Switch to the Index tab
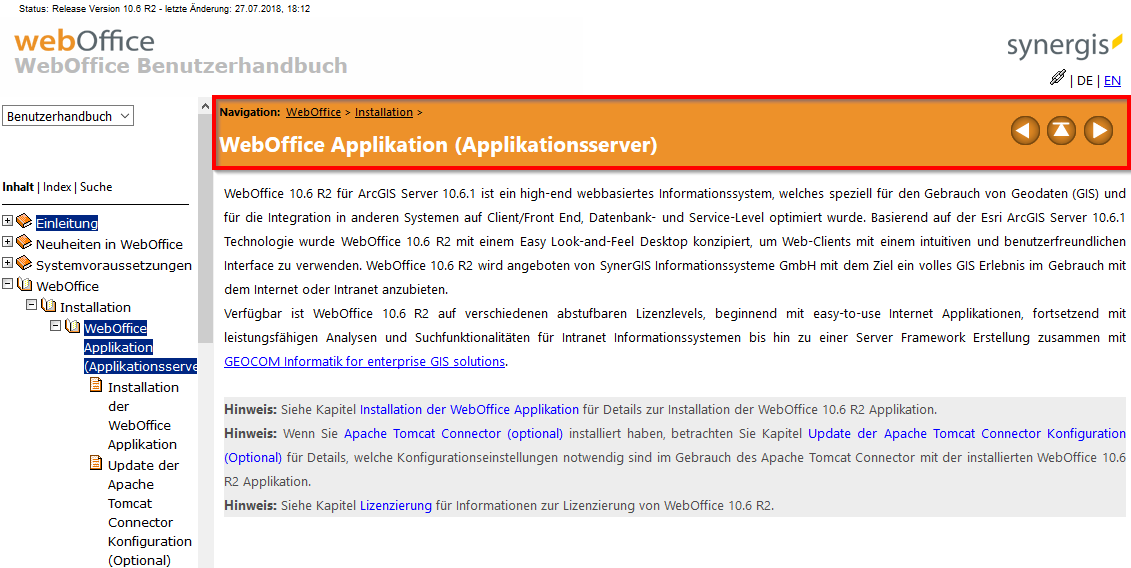1131x568 pixels. click(x=57, y=187)
